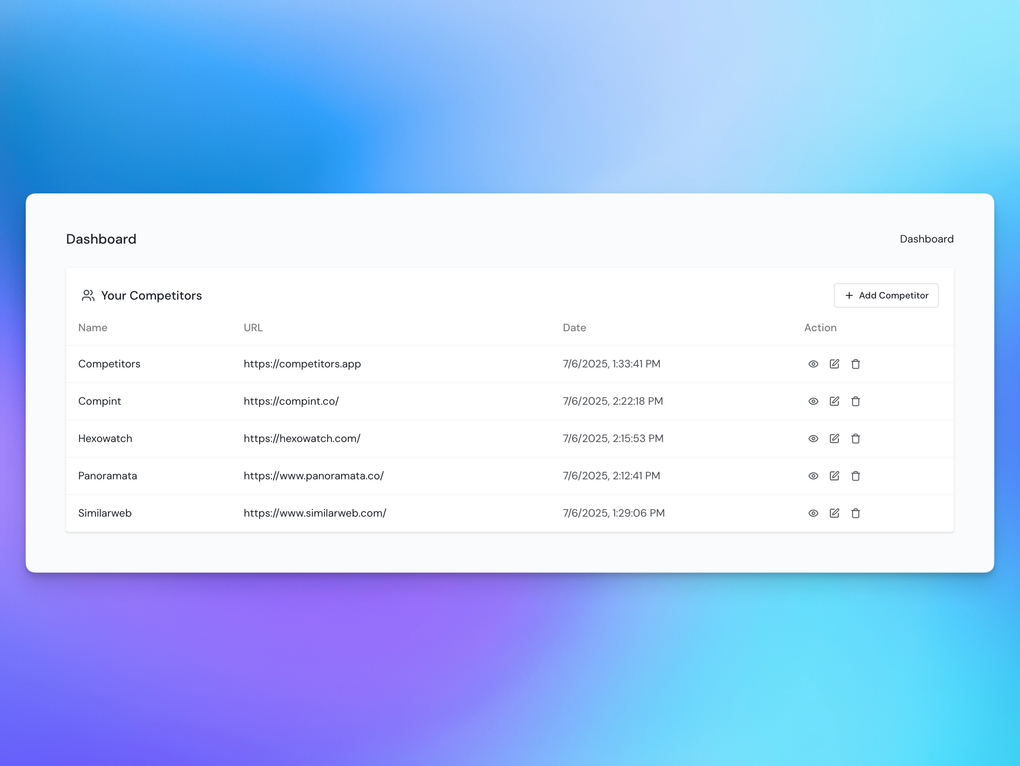The width and height of the screenshot is (1020, 766).
Task: Click the date 7/6/2025, 2:12:41 PM
Action: [611, 475]
